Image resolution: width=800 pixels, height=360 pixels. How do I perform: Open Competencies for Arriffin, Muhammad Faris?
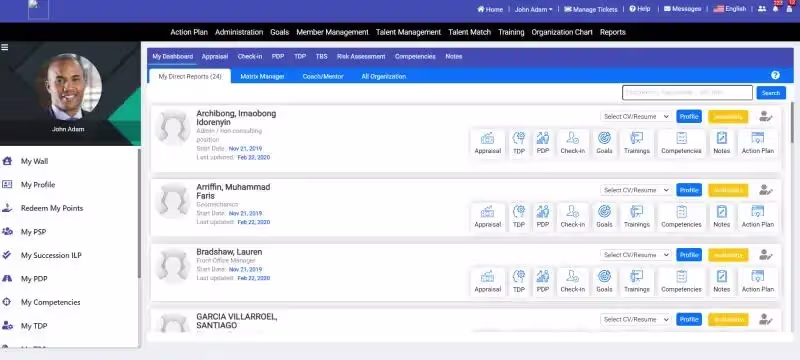(681, 216)
